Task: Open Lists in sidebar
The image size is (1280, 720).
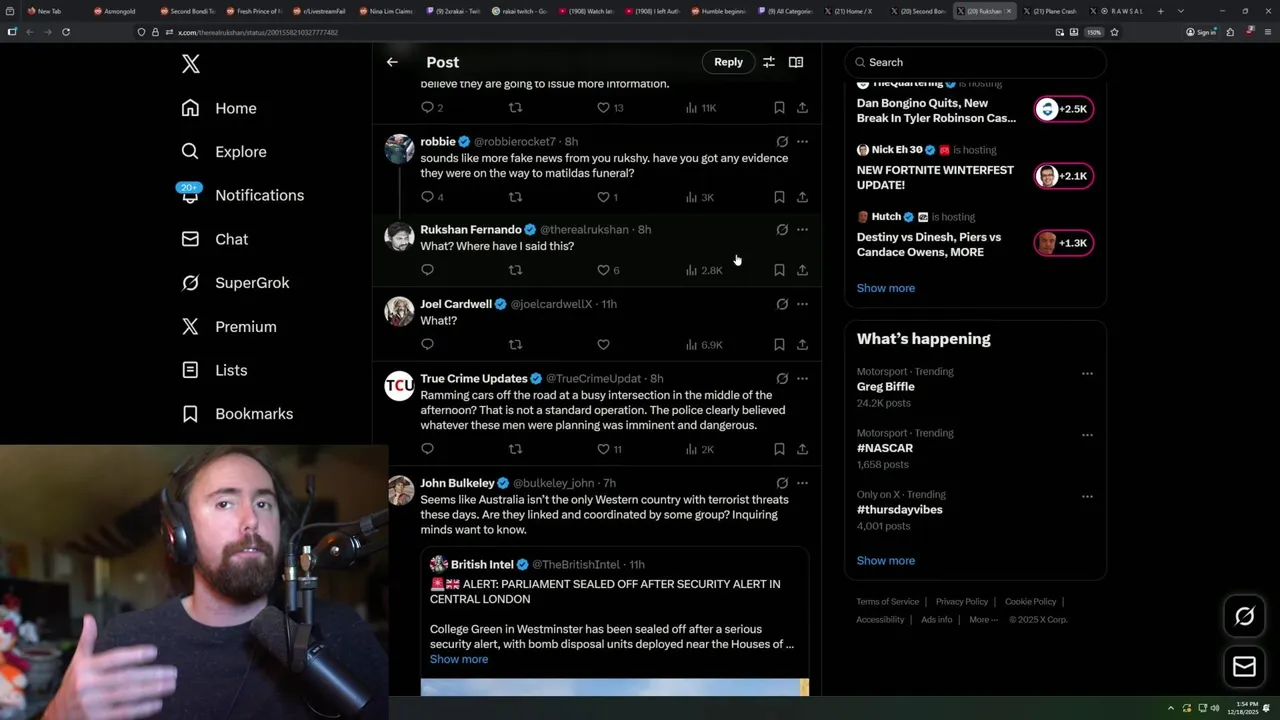Action: (214, 370)
